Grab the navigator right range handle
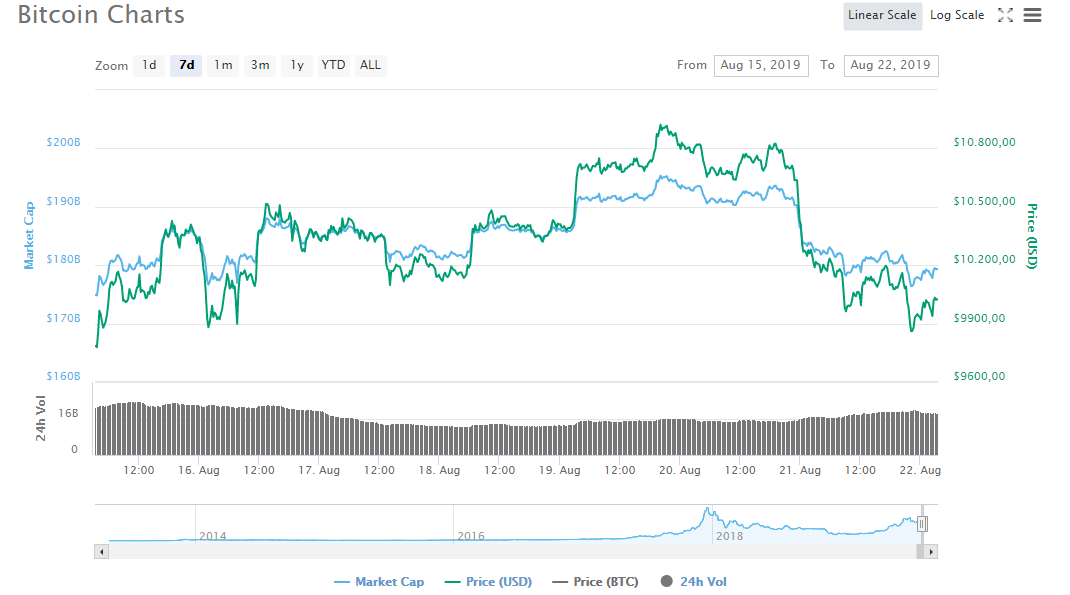Image resolution: width=1070 pixels, height=595 pixels. pyautogui.click(x=922, y=523)
